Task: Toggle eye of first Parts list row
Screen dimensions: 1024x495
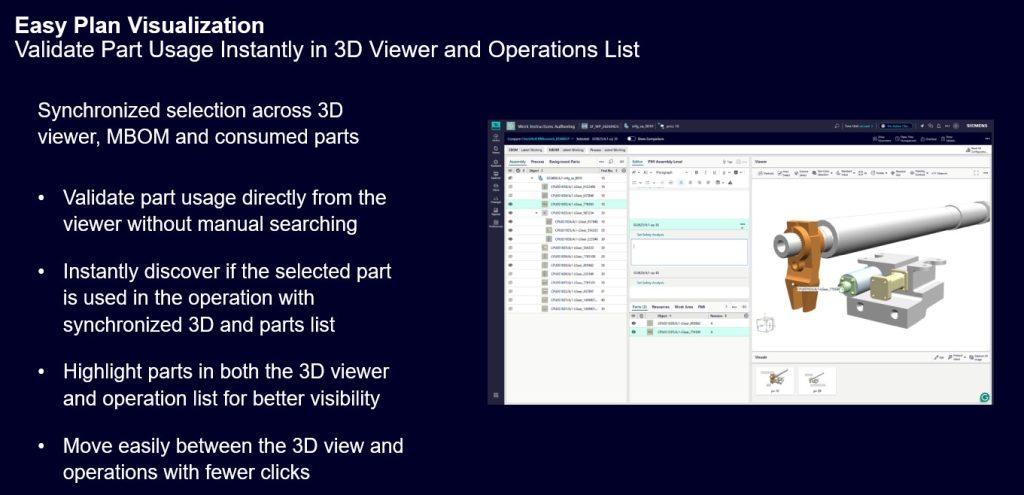Action: 633,323
